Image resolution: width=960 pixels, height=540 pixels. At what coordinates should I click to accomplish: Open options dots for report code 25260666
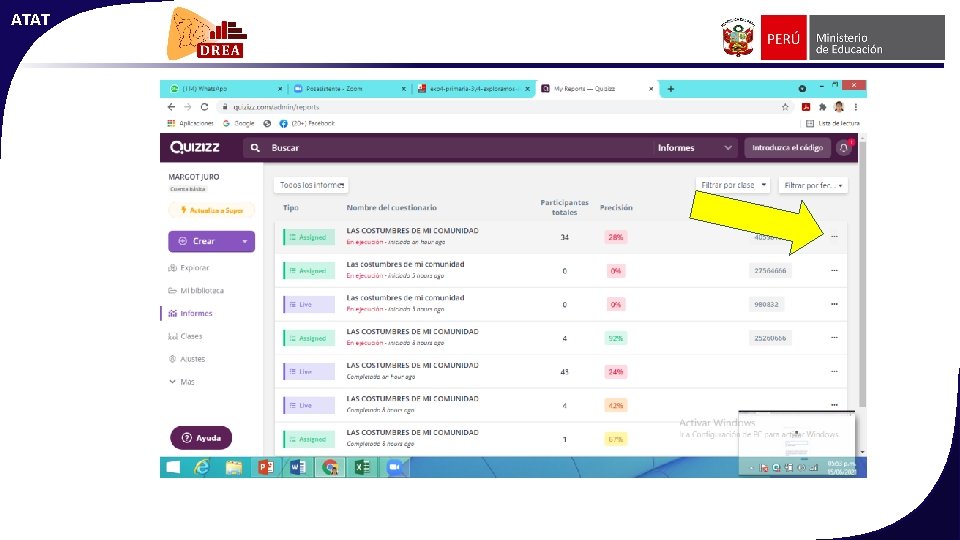click(x=834, y=338)
